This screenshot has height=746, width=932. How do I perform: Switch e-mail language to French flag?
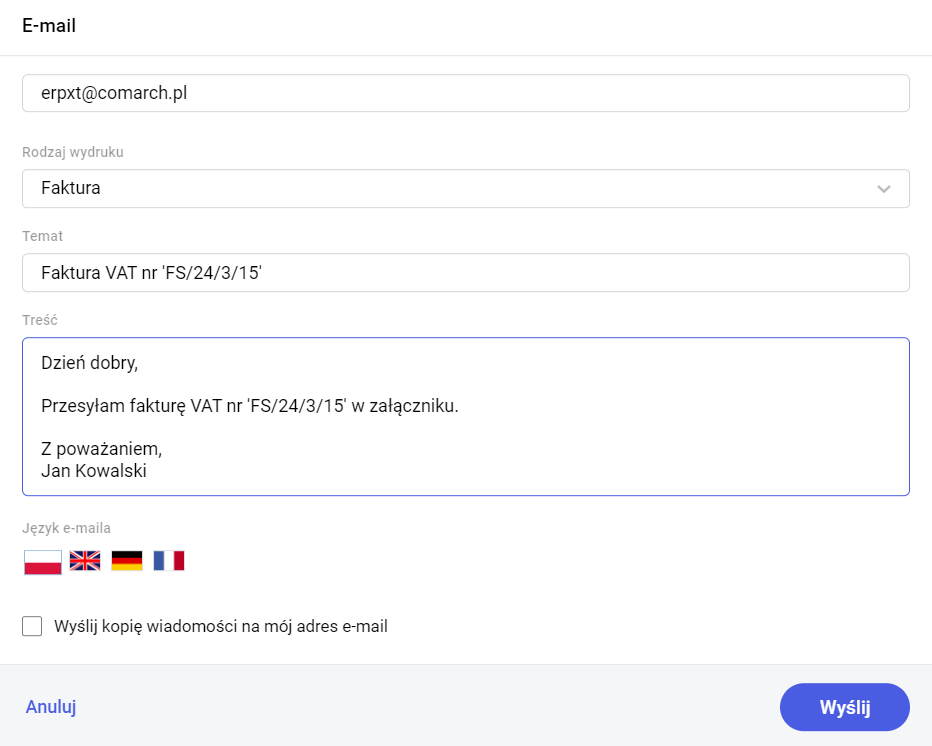coord(169,561)
